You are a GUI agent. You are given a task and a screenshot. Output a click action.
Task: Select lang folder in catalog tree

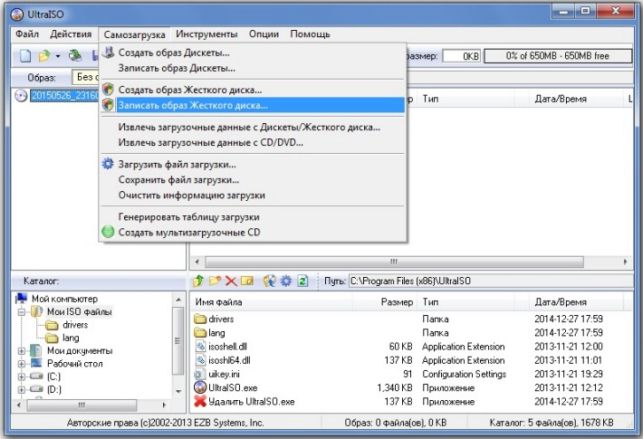point(71,338)
